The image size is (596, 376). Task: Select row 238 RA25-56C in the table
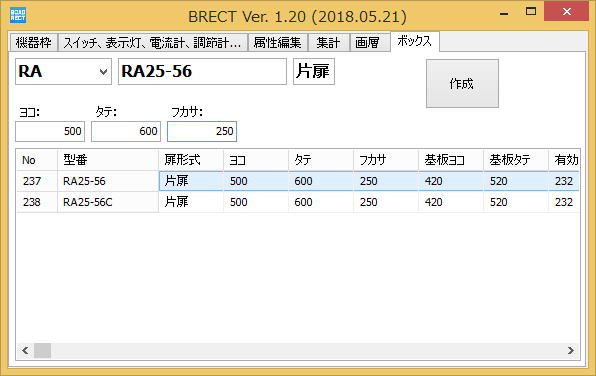(x=298, y=202)
